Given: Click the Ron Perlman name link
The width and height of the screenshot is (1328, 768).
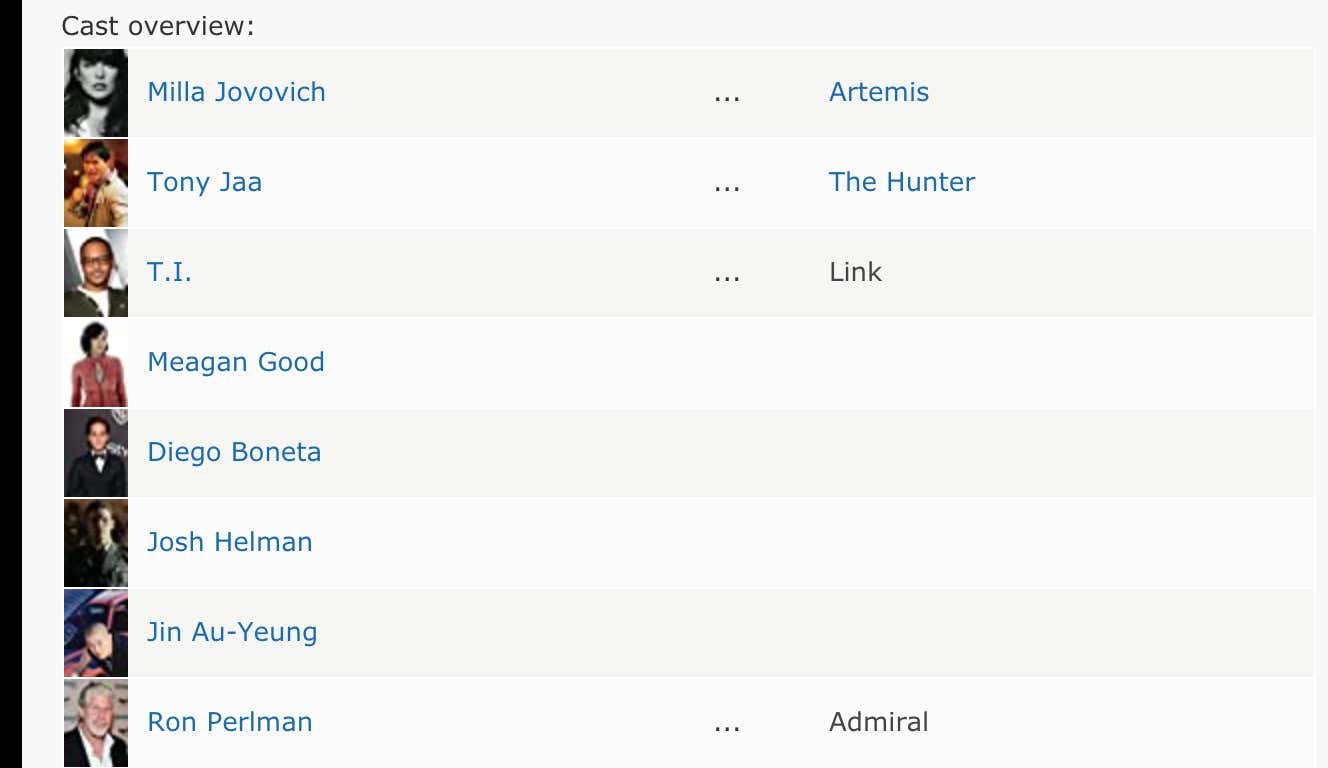Looking at the screenshot, I should click(x=229, y=722).
